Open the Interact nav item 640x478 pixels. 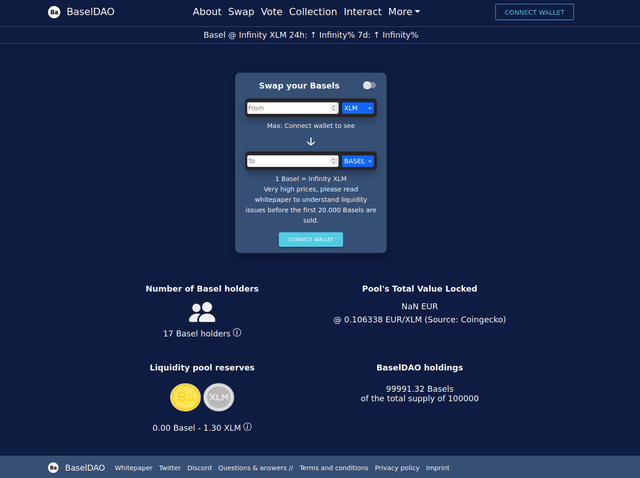[x=362, y=12]
